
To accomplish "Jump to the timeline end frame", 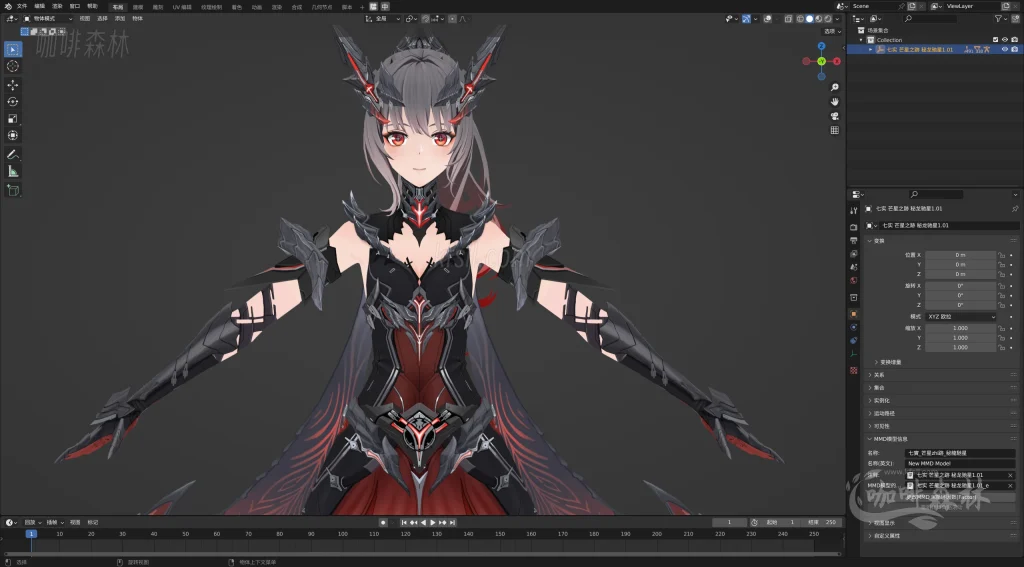I will [x=452, y=523].
